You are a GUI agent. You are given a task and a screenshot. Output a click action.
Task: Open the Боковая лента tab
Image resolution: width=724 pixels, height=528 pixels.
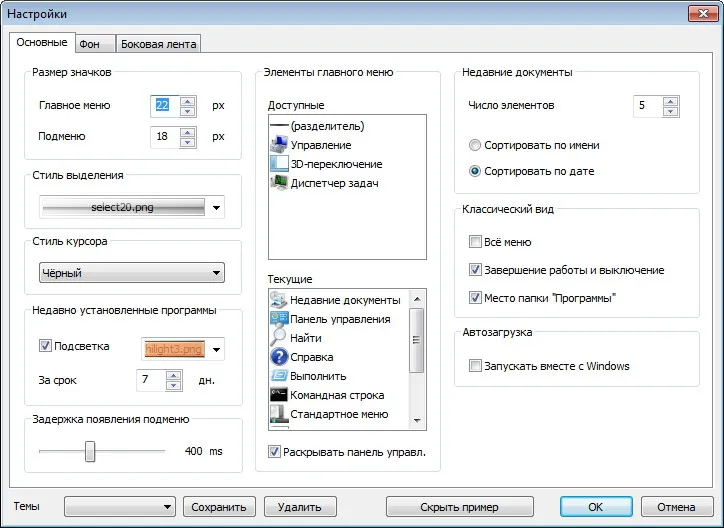click(158, 44)
